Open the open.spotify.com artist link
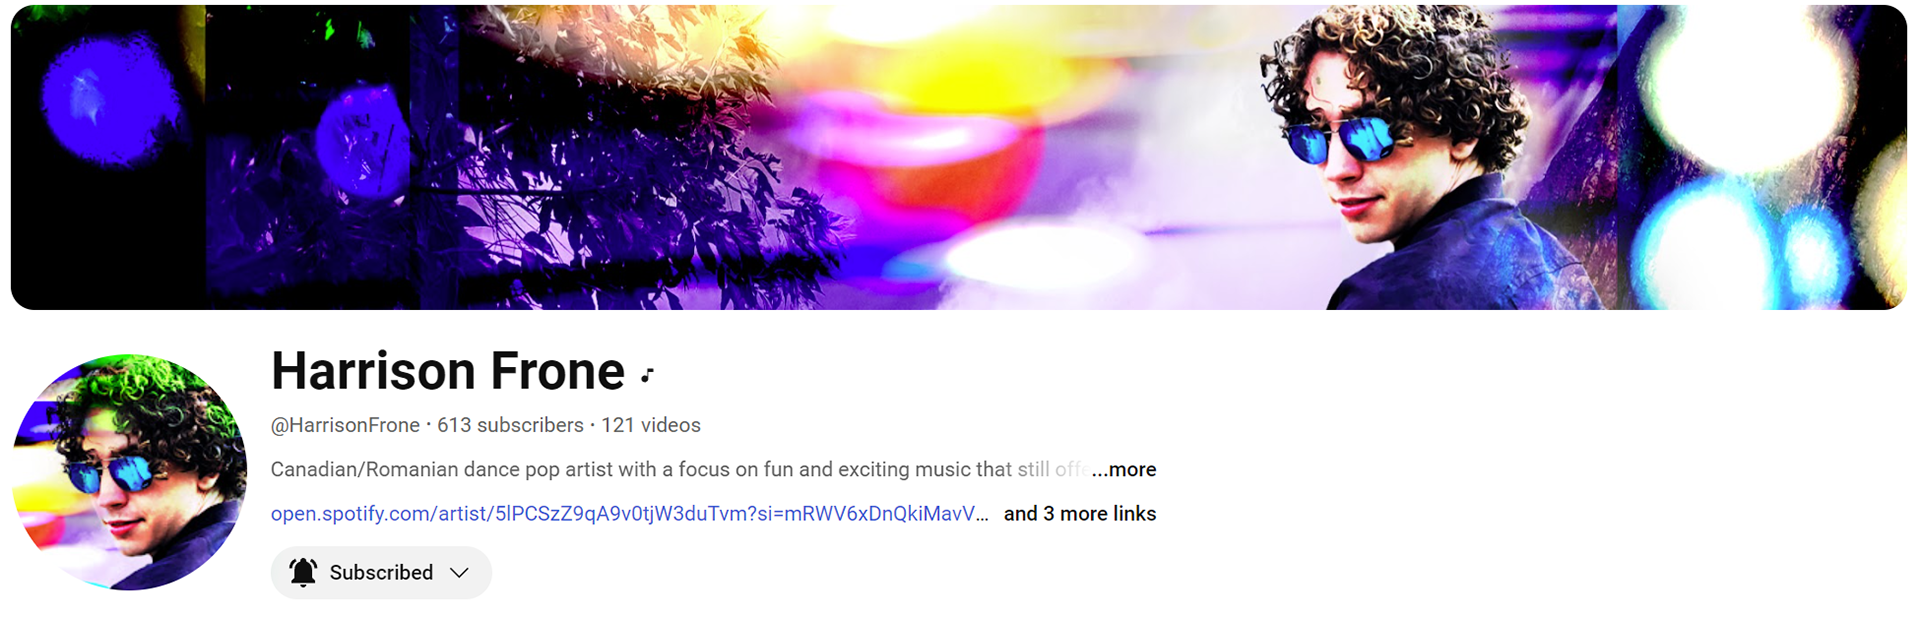1920x618 pixels. tap(630, 513)
